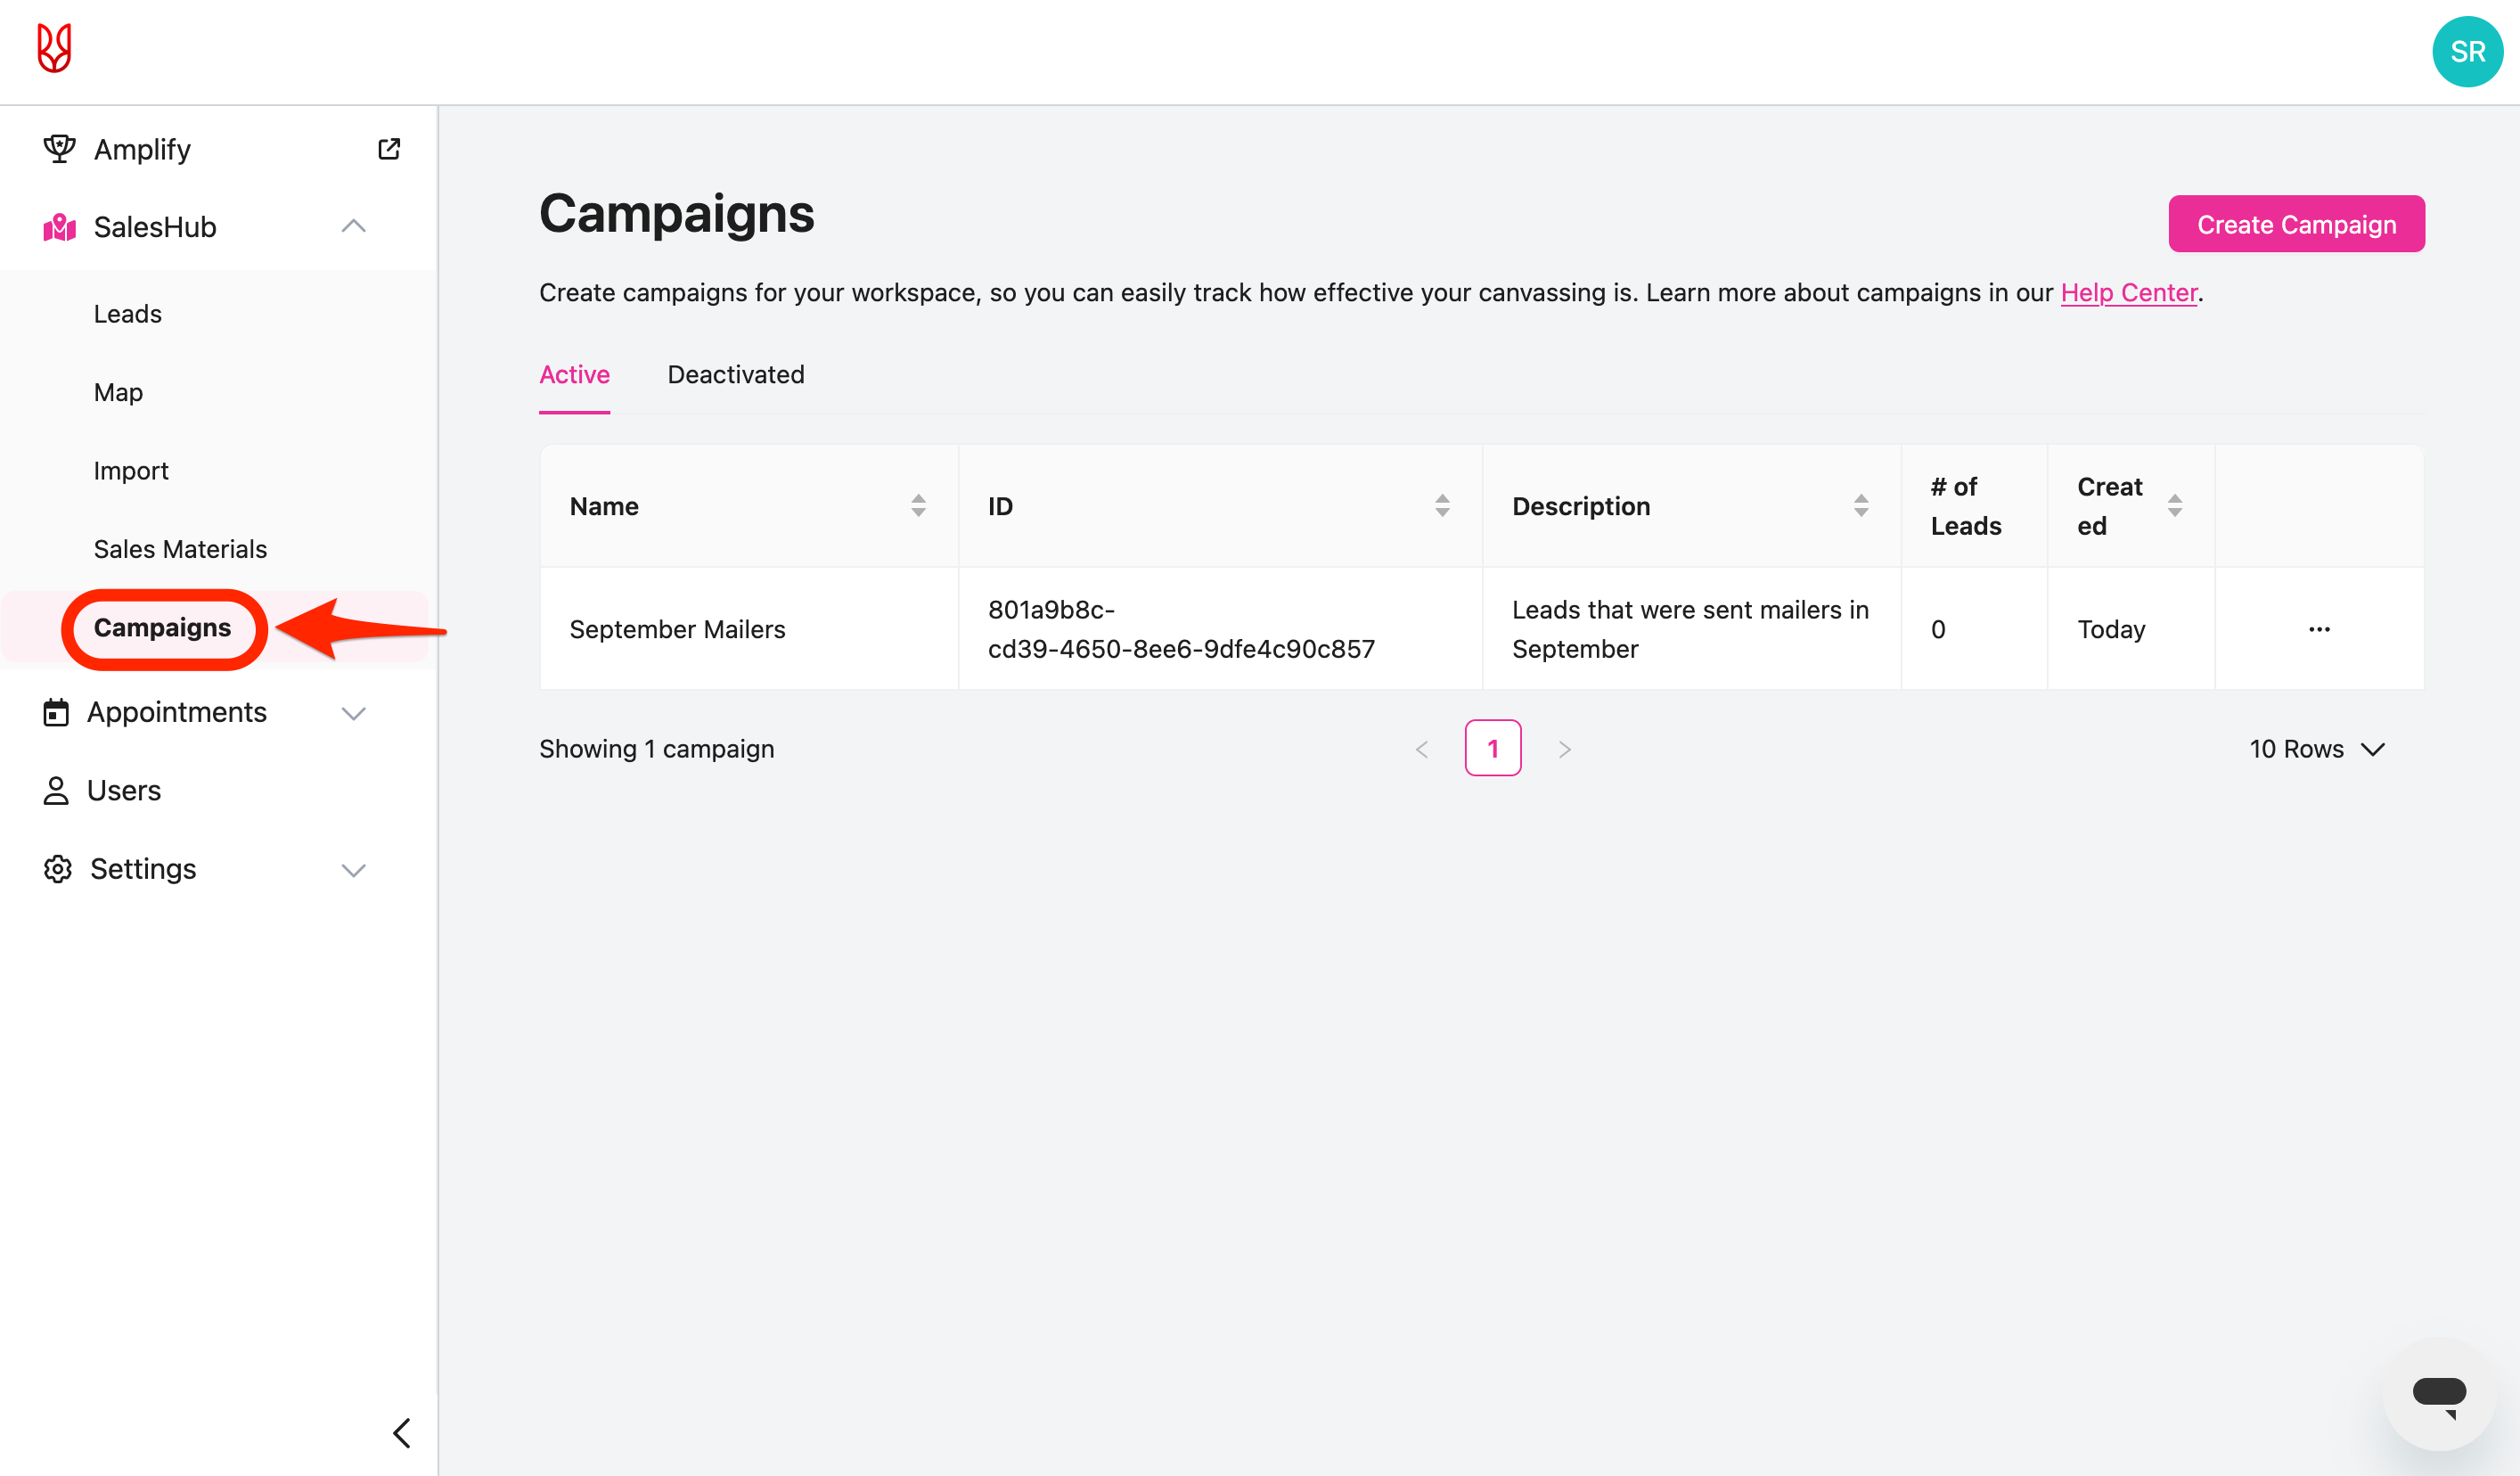Click the SalesHub map icon

pos(59,227)
